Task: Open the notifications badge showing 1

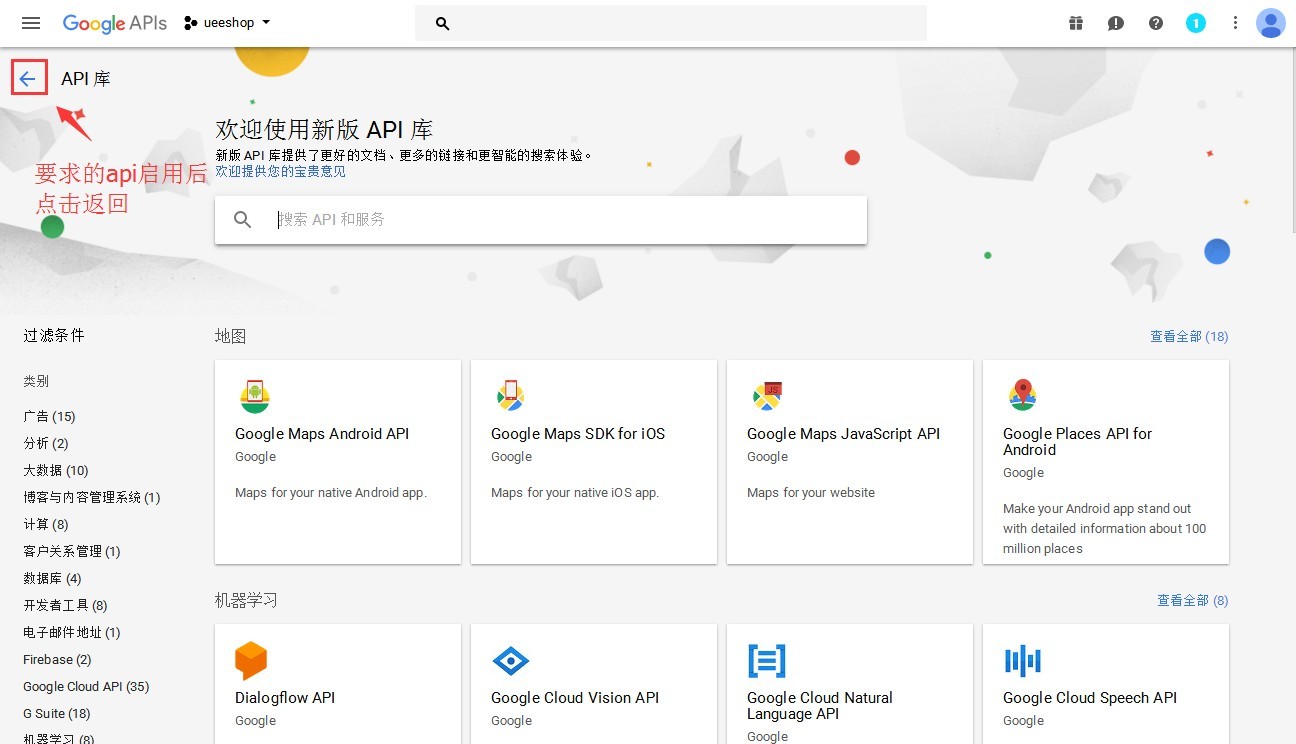Action: click(1196, 23)
